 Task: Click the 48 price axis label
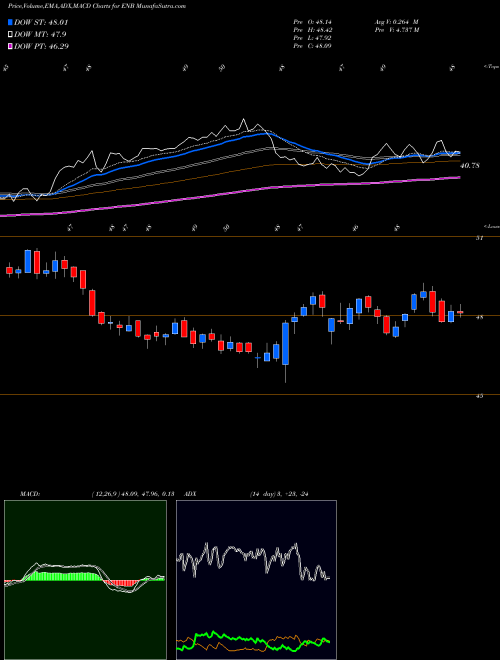(x=480, y=318)
